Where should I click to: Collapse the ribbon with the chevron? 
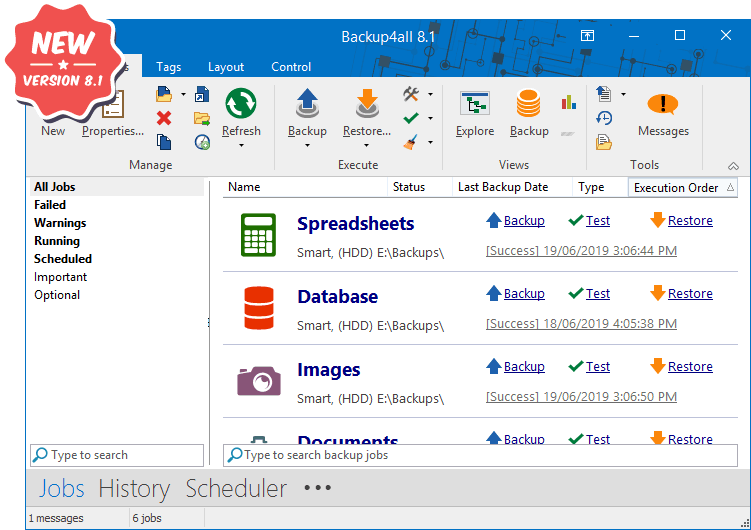[733, 166]
